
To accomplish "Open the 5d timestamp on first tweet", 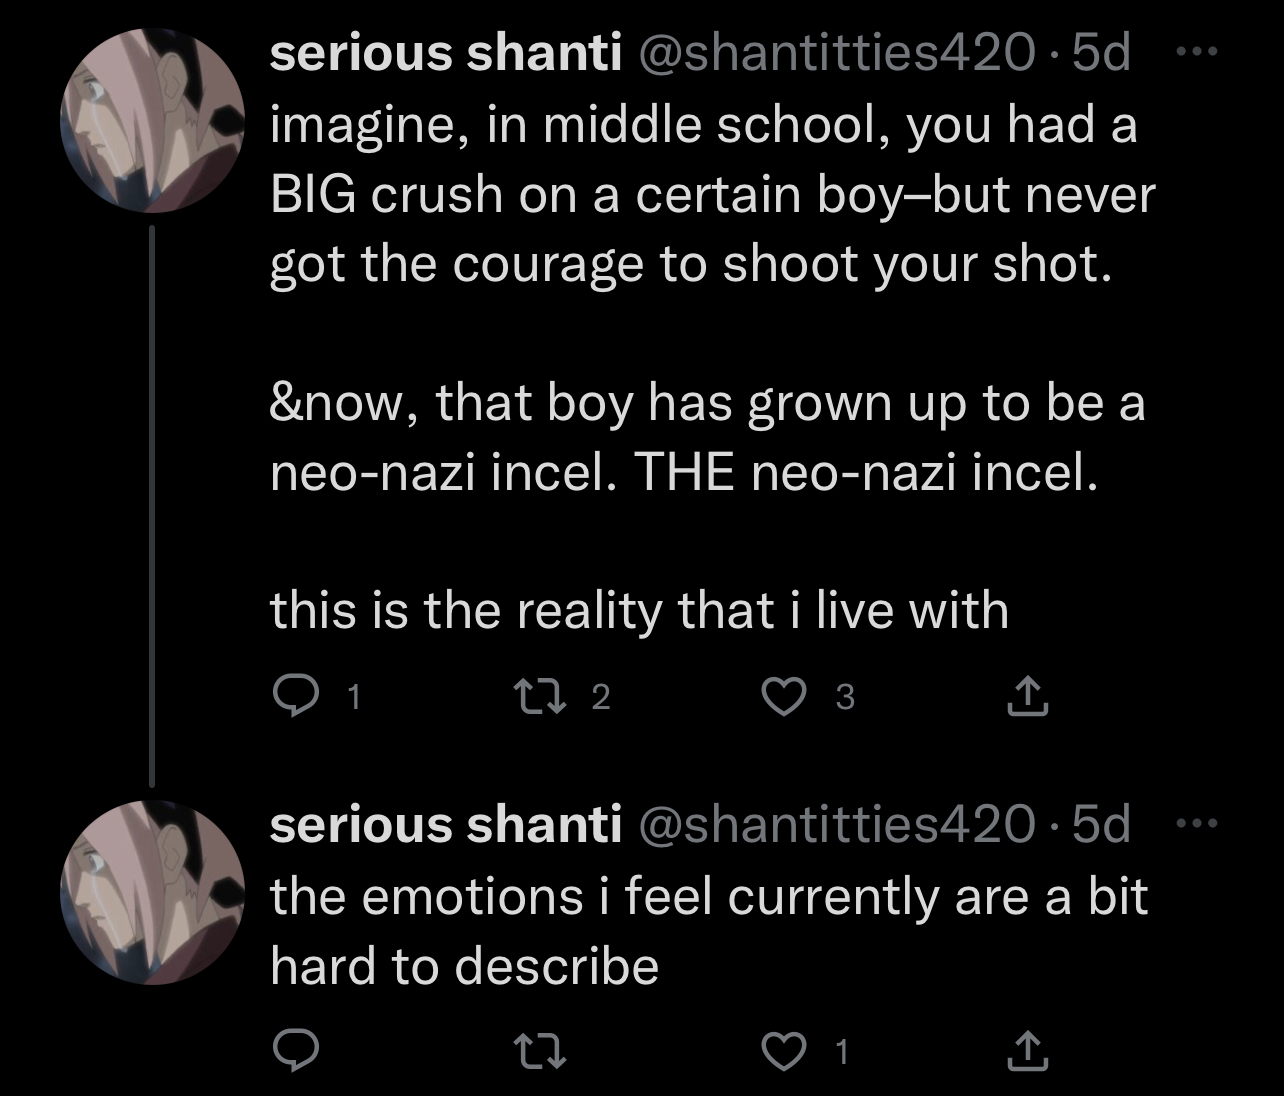I will click(1101, 52).
